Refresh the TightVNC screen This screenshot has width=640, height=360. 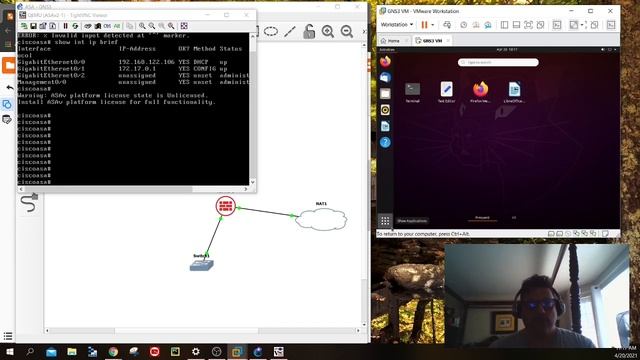pos(75,26)
